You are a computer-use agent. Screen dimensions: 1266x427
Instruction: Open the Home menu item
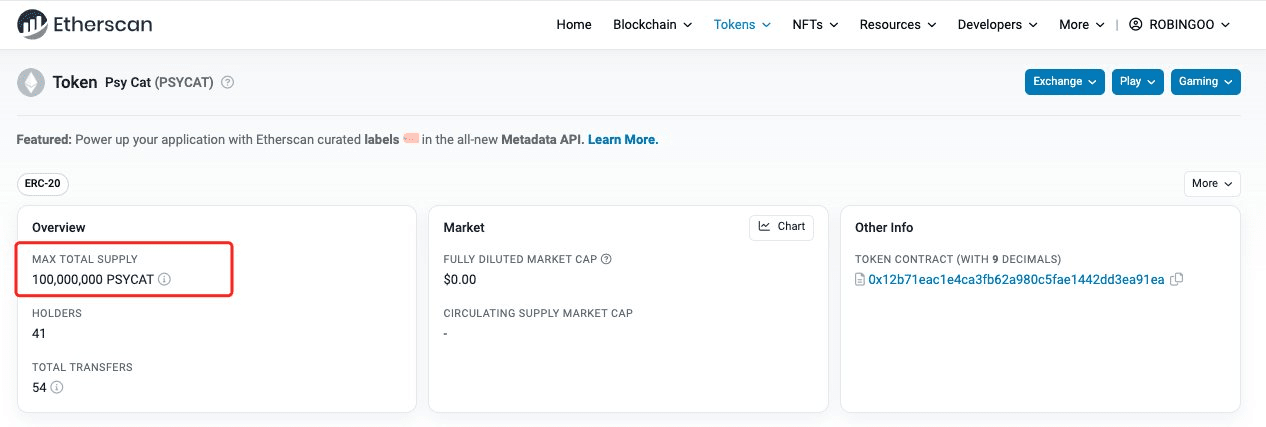coord(574,25)
